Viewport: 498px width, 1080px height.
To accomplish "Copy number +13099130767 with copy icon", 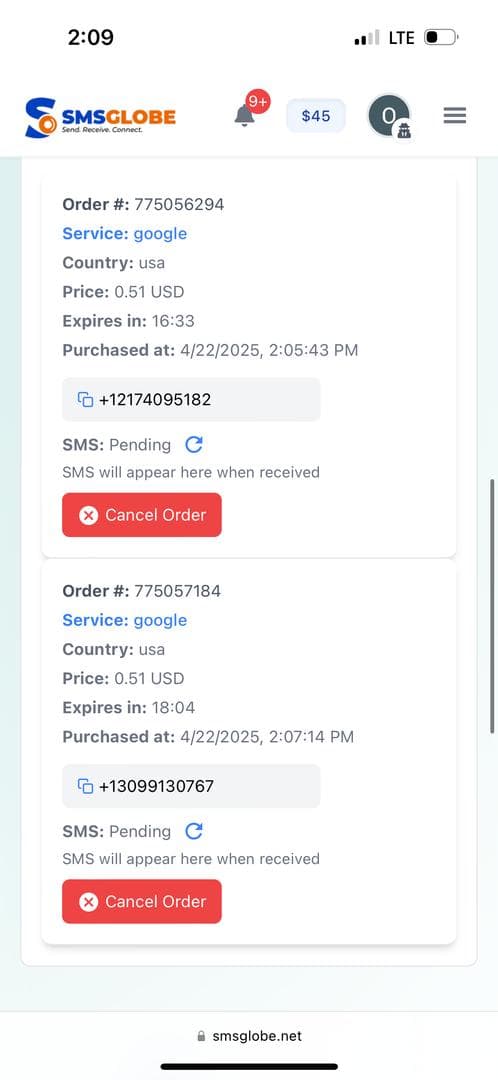I will (85, 786).
